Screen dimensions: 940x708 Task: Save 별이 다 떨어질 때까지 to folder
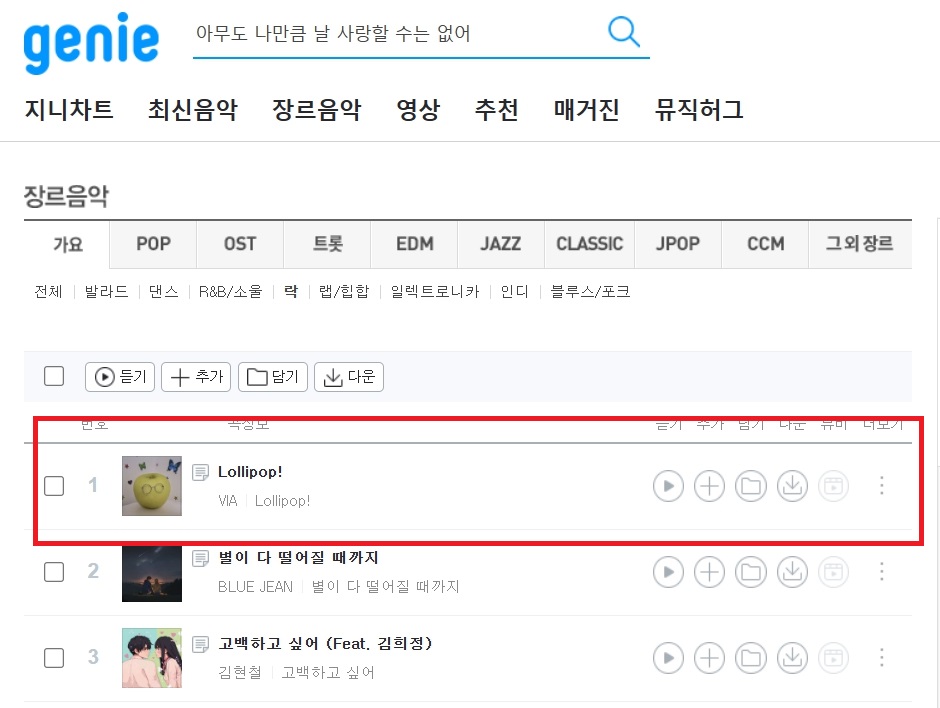751,572
